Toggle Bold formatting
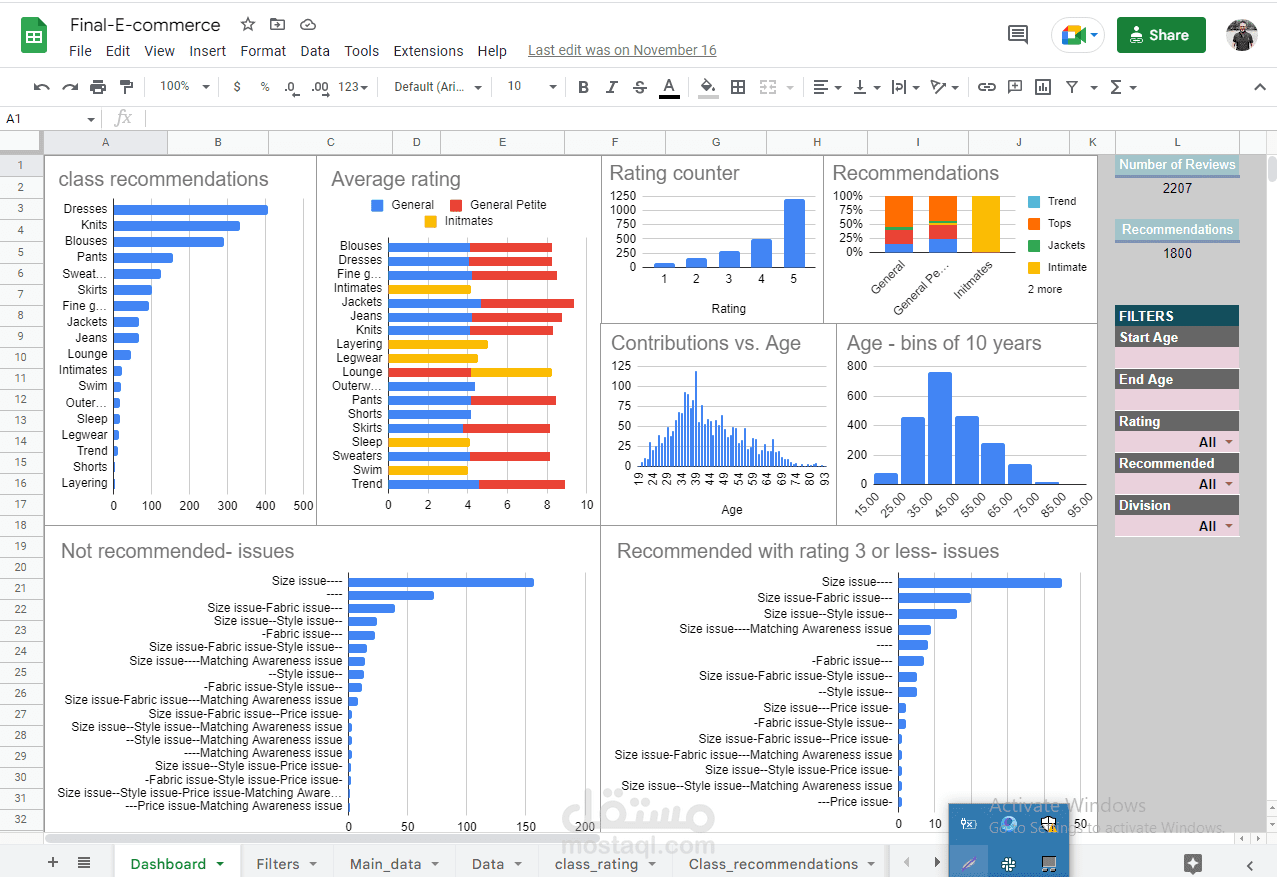 pos(584,87)
